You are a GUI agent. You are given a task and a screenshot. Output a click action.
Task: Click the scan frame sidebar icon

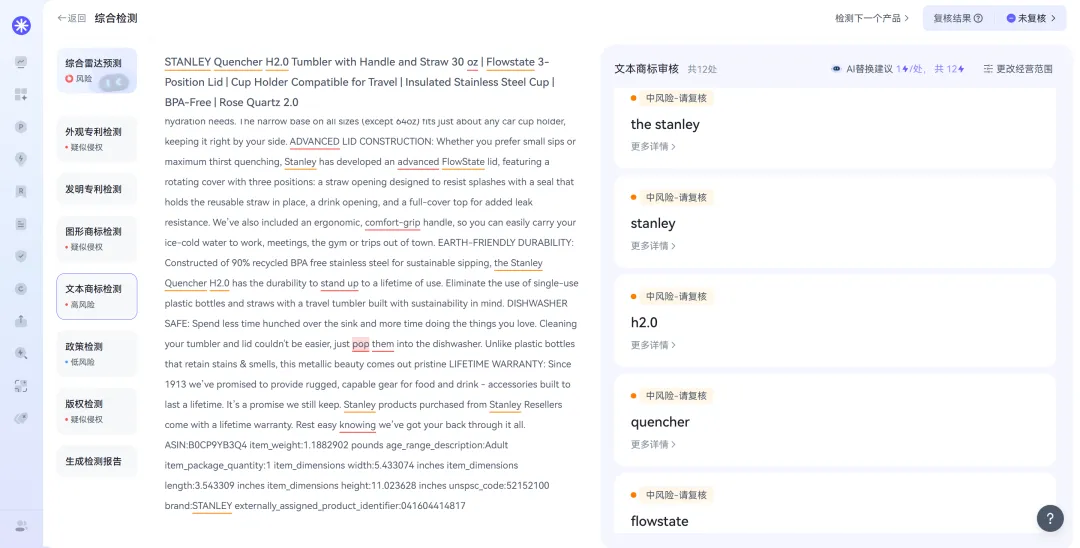click(21, 386)
